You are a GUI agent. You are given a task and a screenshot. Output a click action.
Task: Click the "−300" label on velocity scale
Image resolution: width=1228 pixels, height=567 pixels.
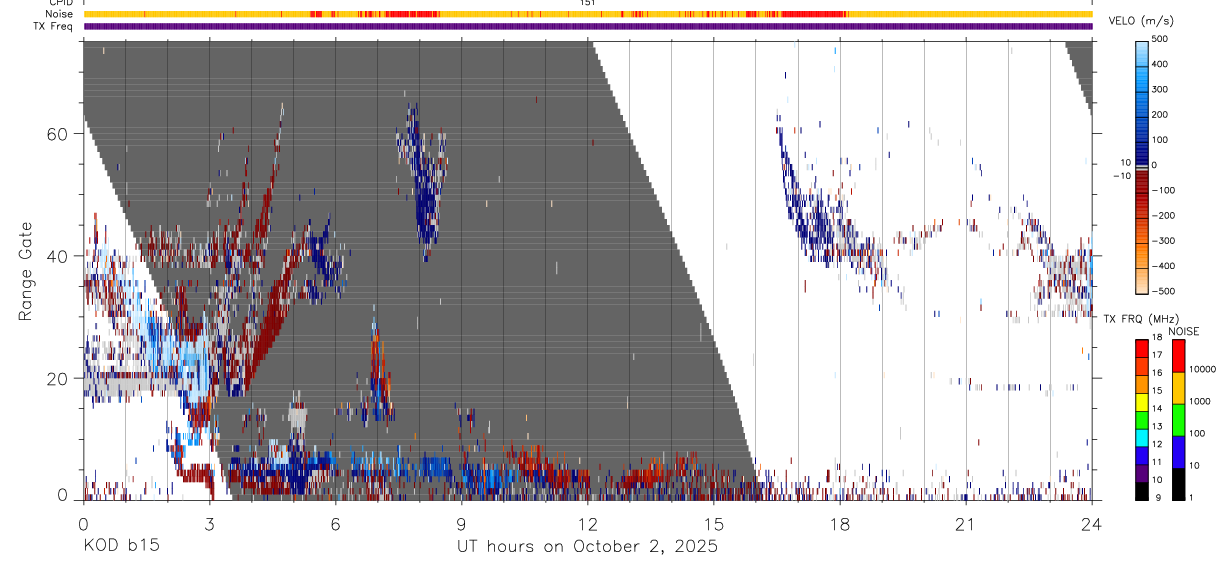pos(1164,240)
